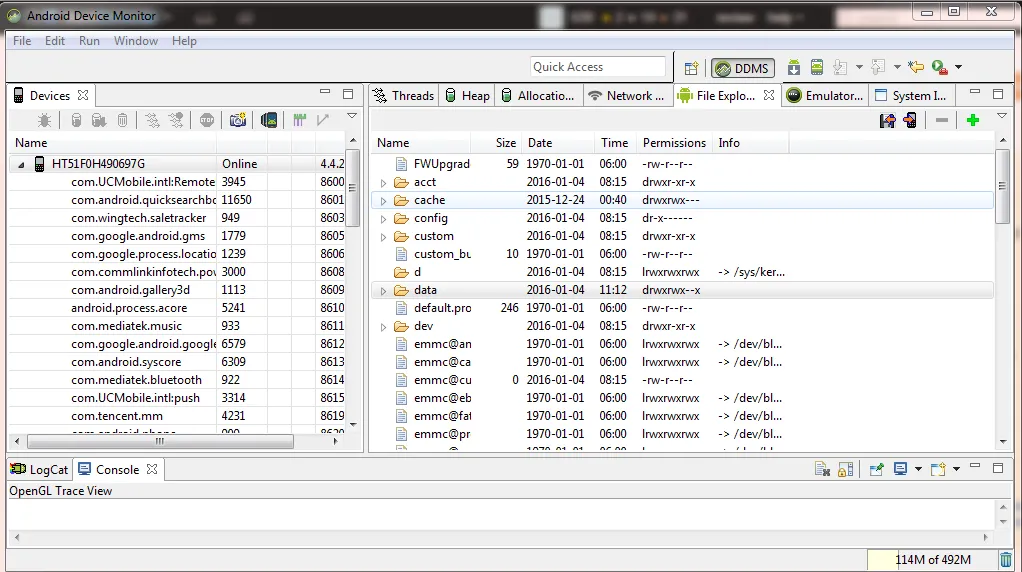This screenshot has height=572, width=1022.
Task: Switch to the Network Statistics tab
Action: pyautogui.click(x=627, y=96)
